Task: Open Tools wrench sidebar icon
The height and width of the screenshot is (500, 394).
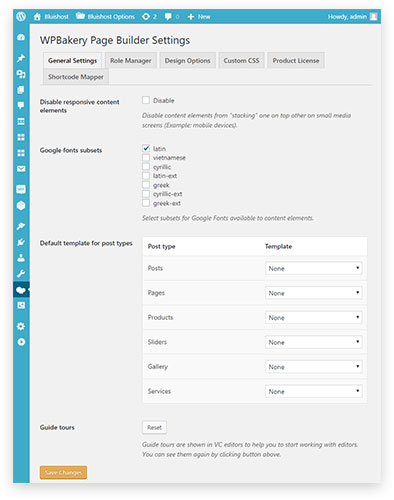Action: [21, 274]
